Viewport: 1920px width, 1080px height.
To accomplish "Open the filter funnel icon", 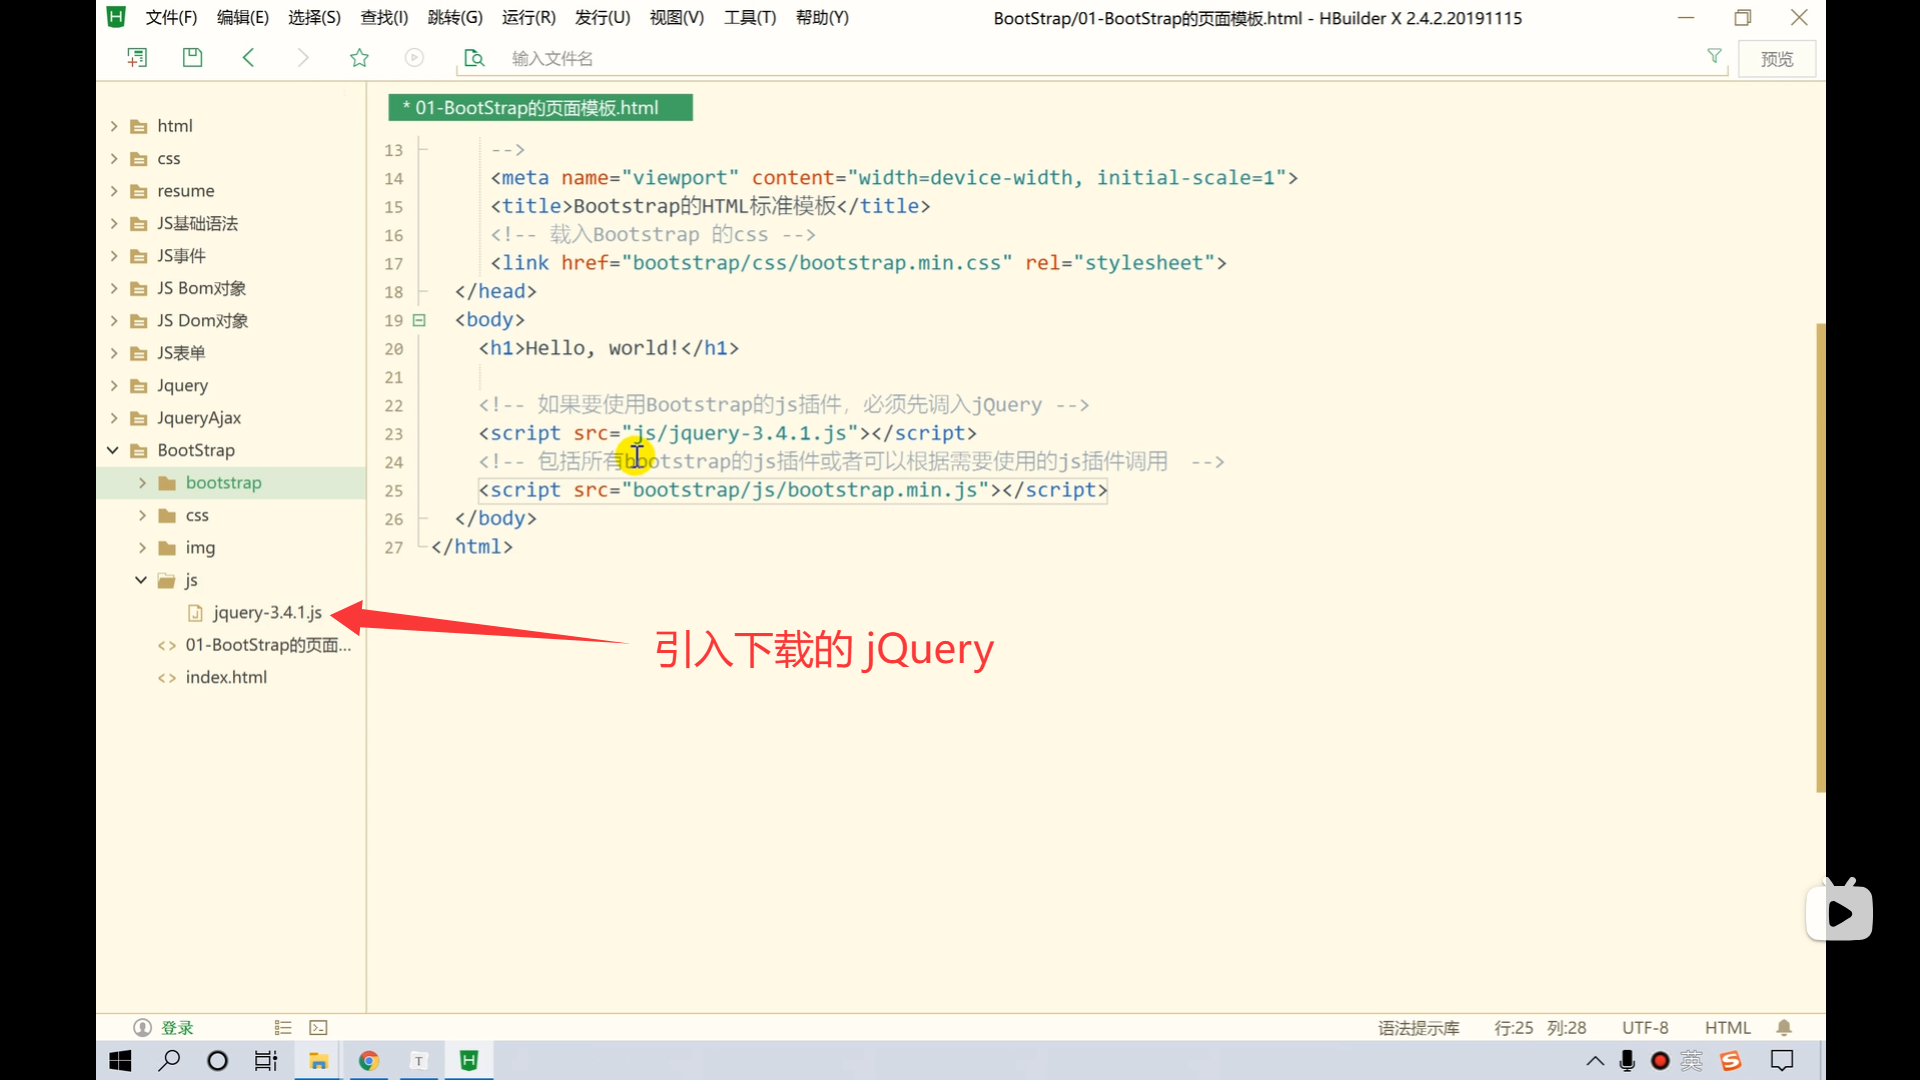I will click(1714, 57).
